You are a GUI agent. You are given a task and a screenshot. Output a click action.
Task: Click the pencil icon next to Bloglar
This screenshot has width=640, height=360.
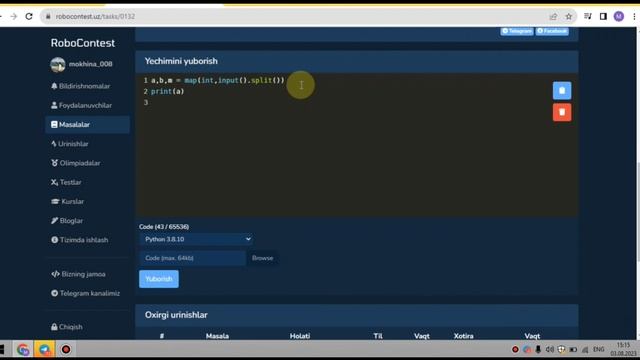pos(54,220)
